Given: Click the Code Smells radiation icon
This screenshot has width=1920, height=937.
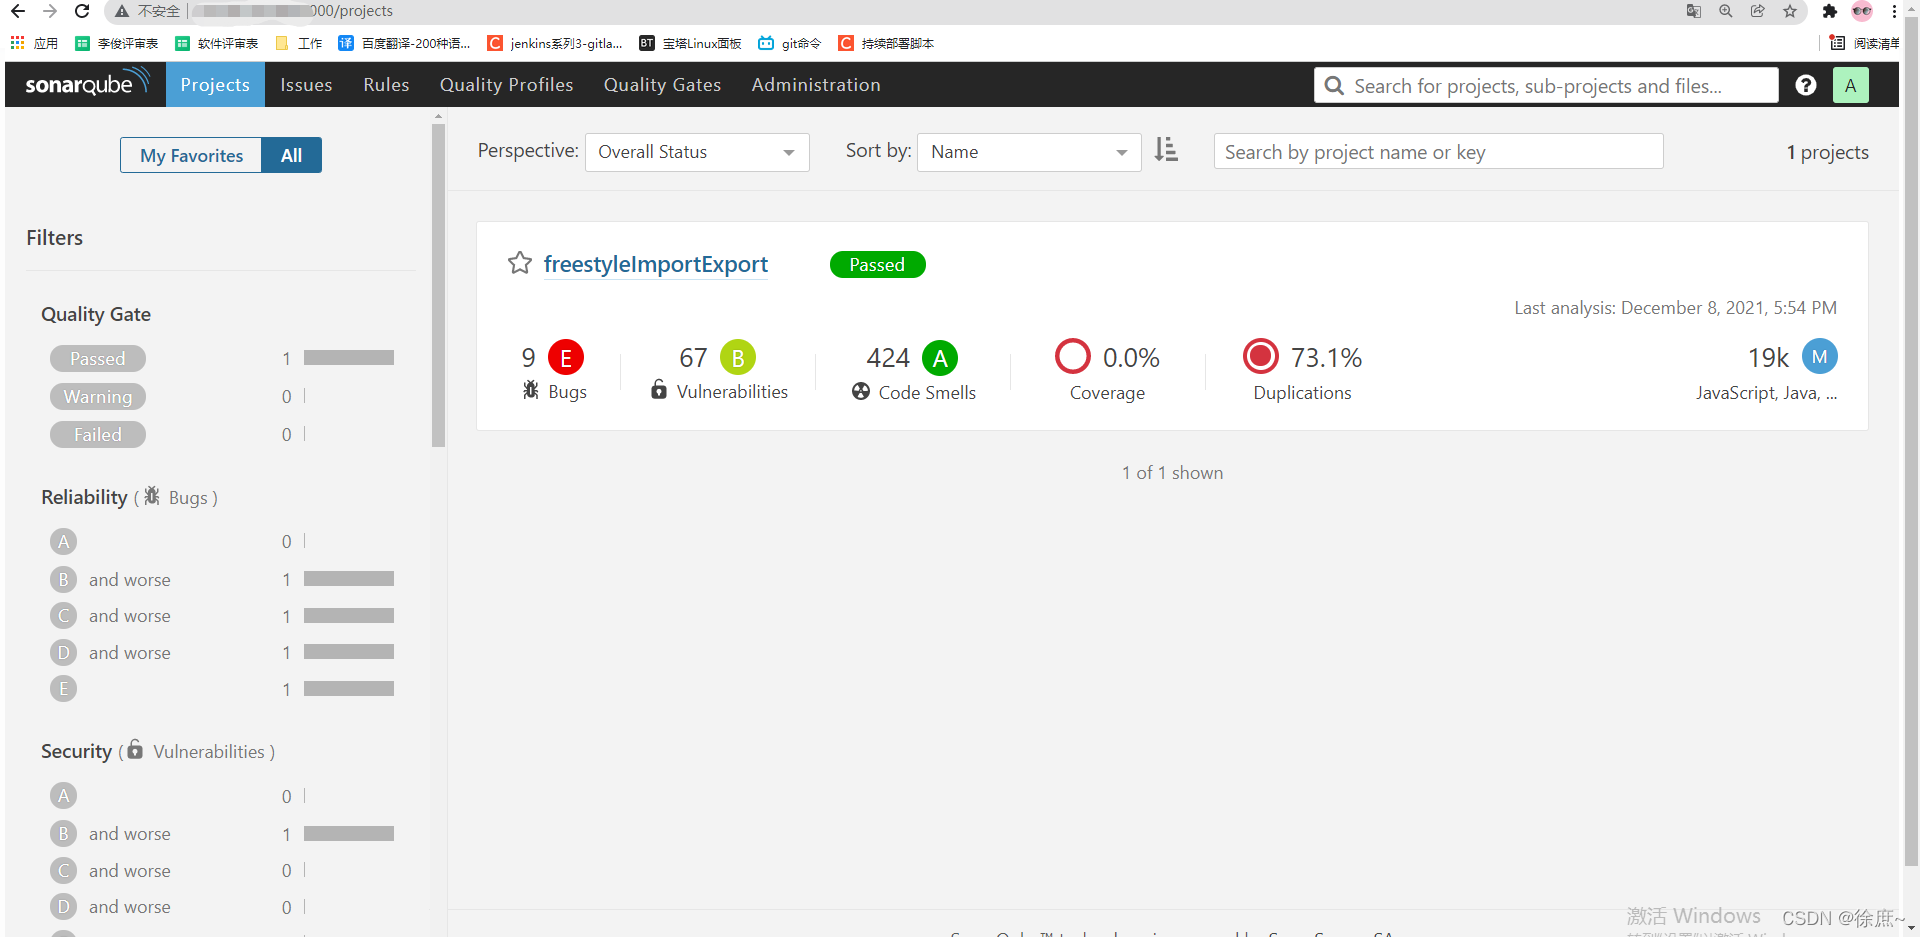Looking at the screenshot, I should (861, 391).
